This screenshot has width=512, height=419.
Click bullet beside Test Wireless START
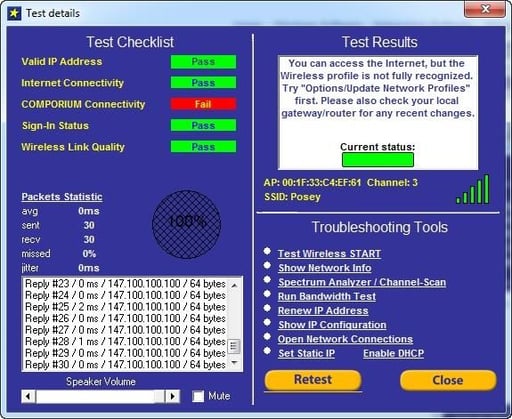tap(267, 251)
